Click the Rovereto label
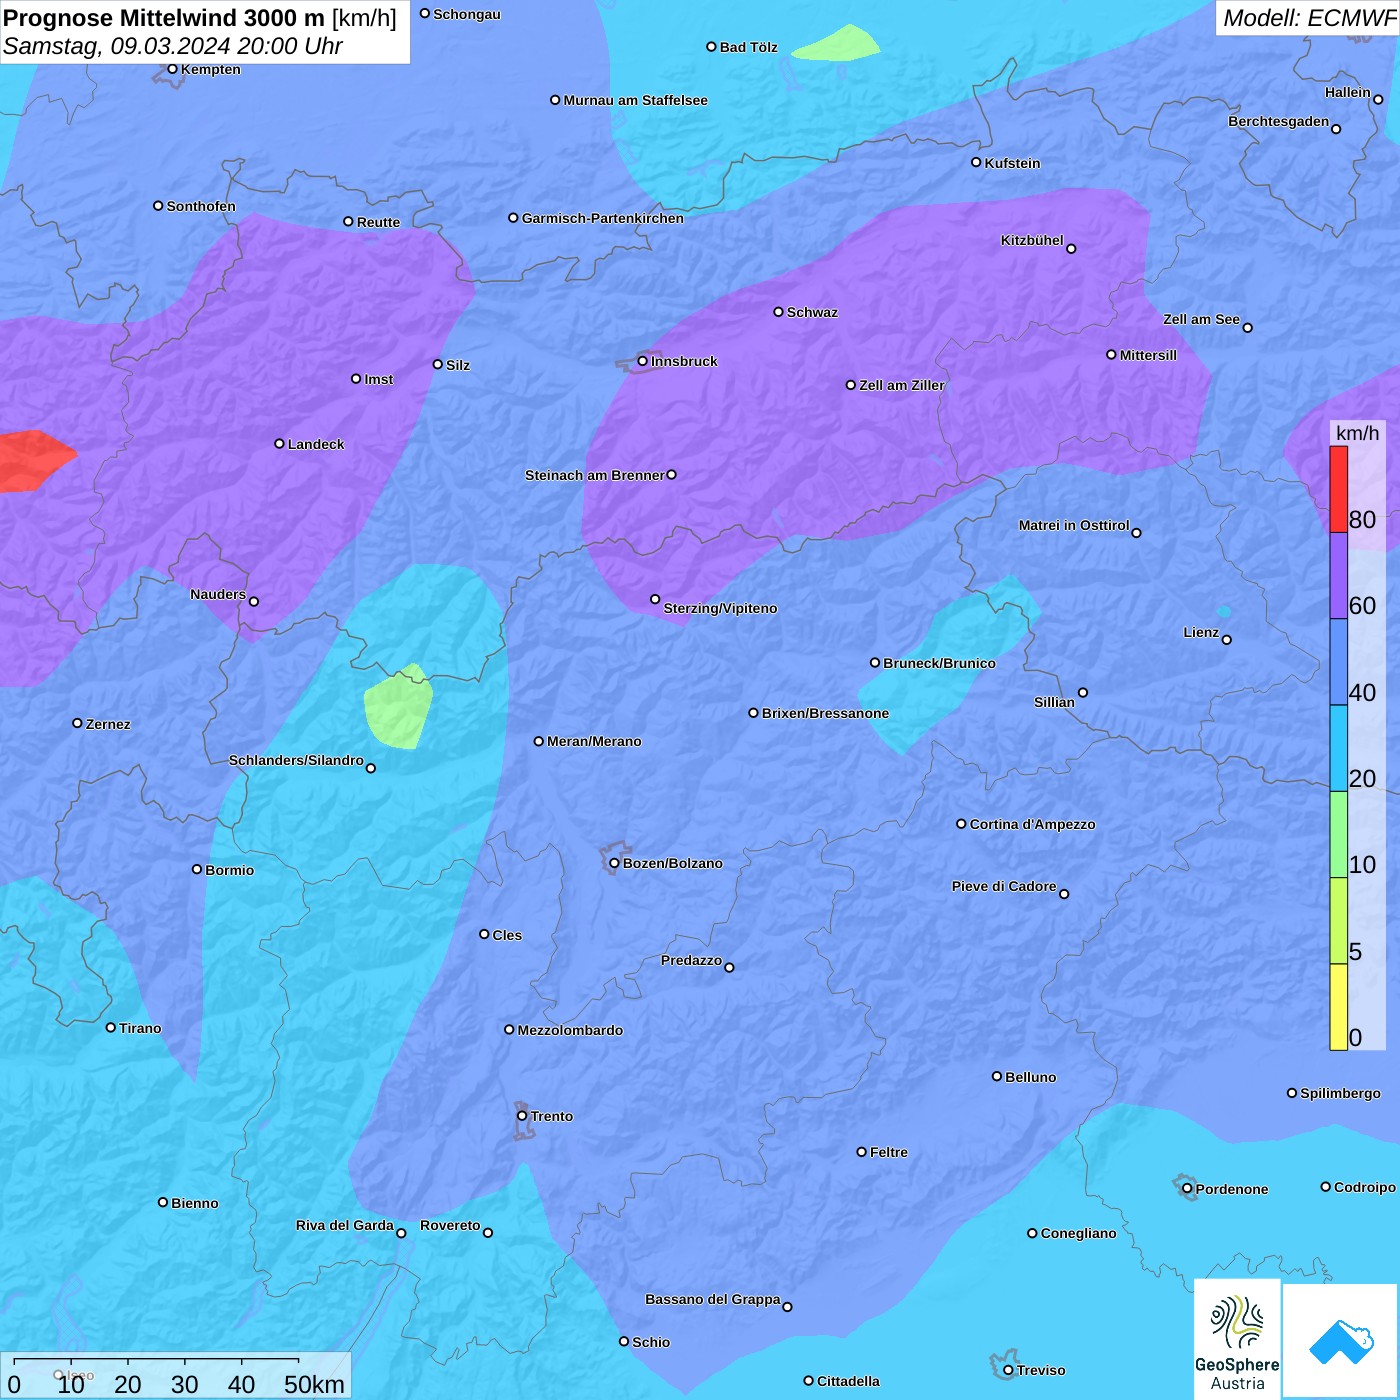Viewport: 1400px width, 1400px height. 450,1225
